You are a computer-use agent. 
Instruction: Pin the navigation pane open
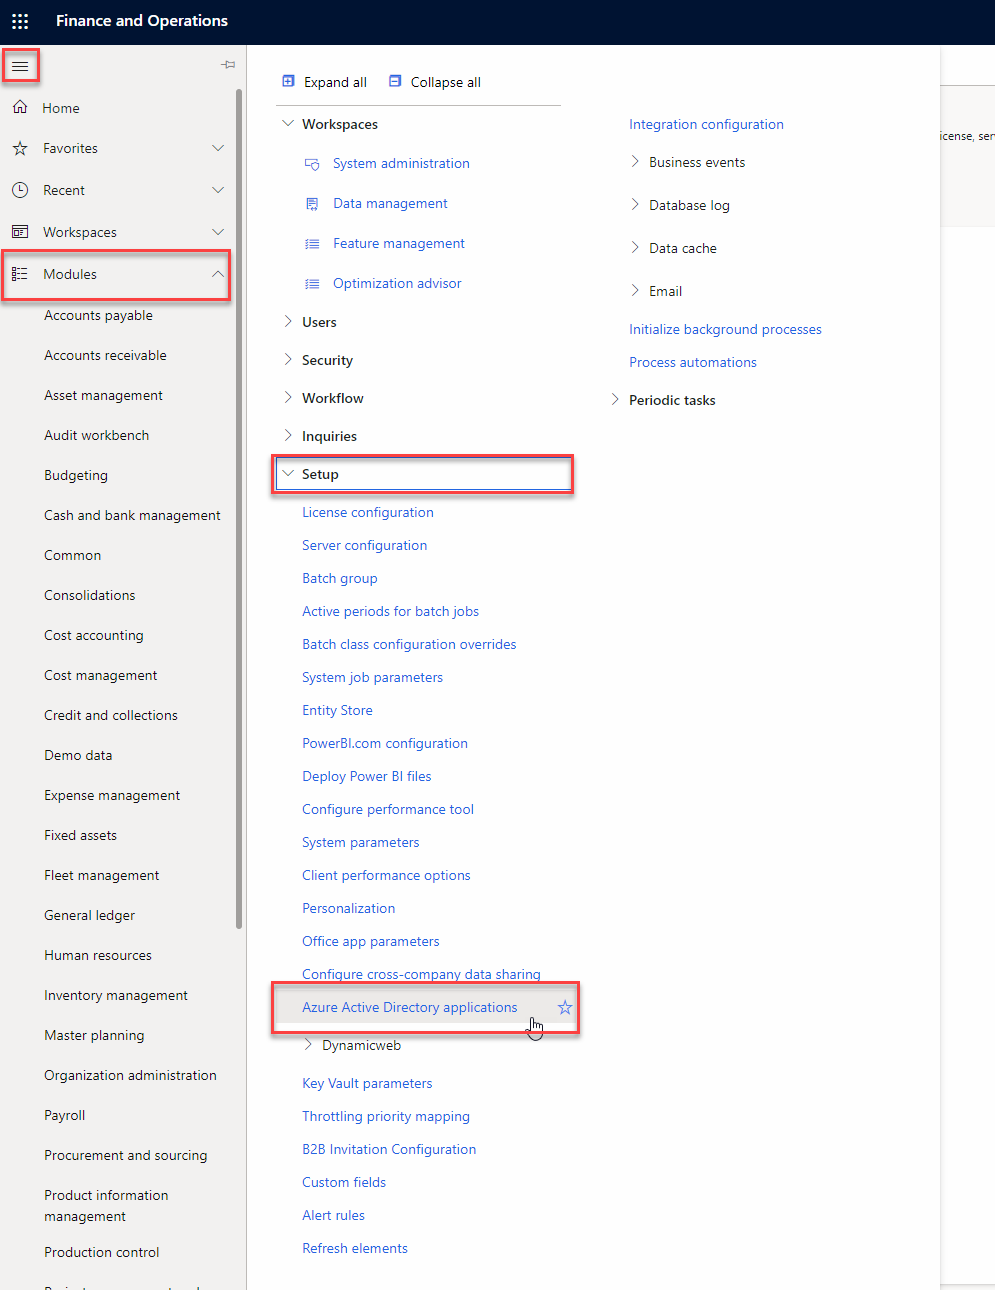coord(228,65)
